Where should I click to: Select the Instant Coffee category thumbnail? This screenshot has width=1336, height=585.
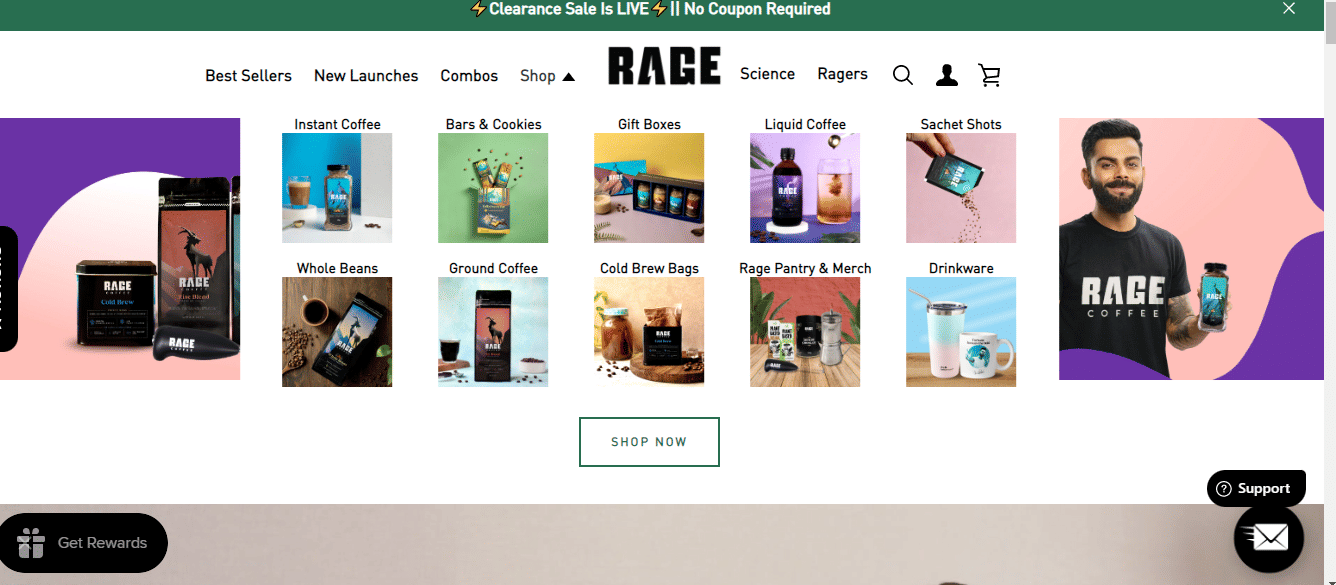(337, 188)
